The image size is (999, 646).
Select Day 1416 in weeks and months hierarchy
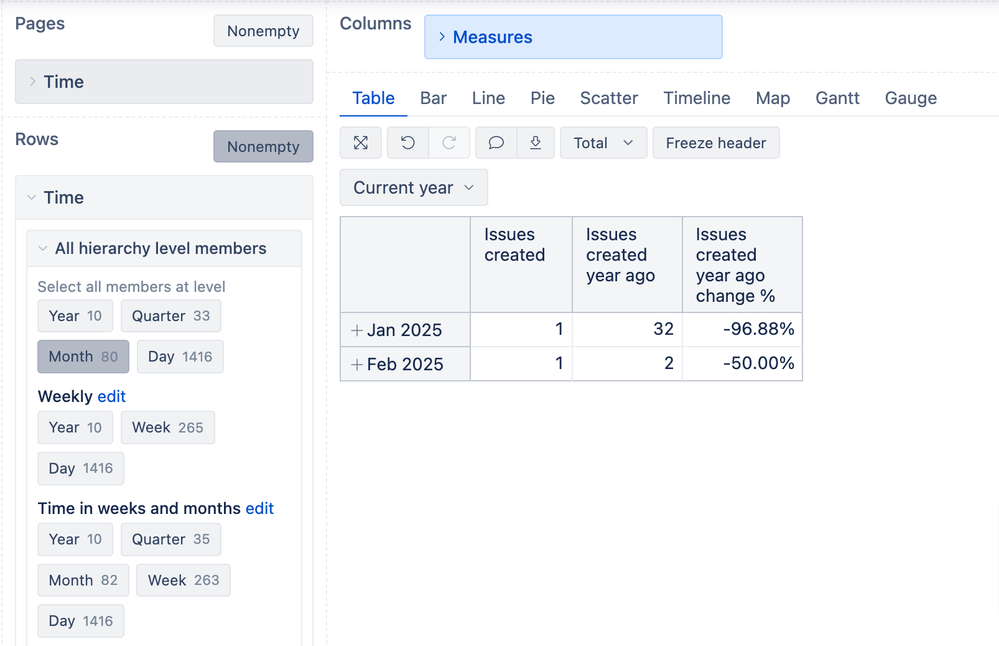(x=81, y=621)
